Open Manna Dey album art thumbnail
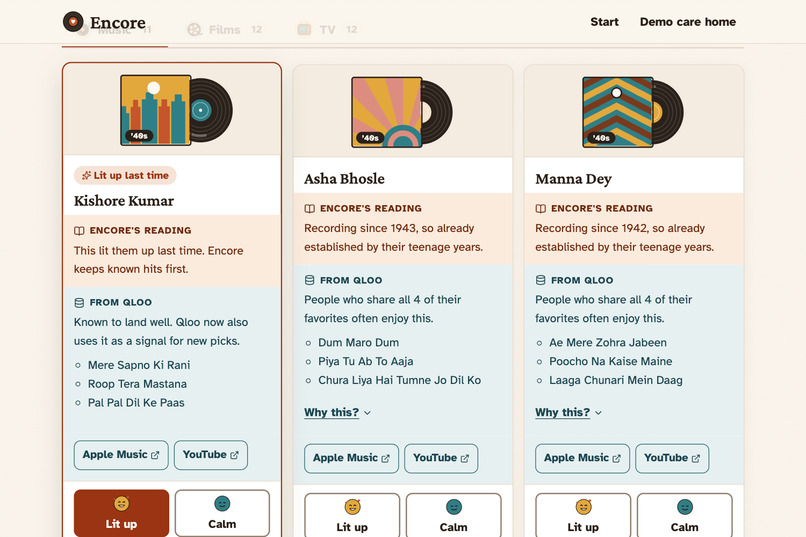 pyautogui.click(x=632, y=112)
